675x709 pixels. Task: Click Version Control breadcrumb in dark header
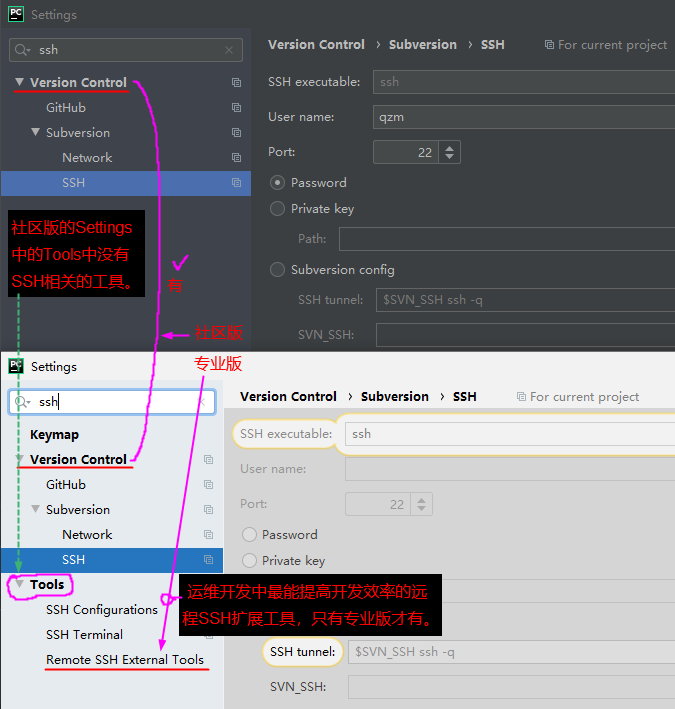316,44
